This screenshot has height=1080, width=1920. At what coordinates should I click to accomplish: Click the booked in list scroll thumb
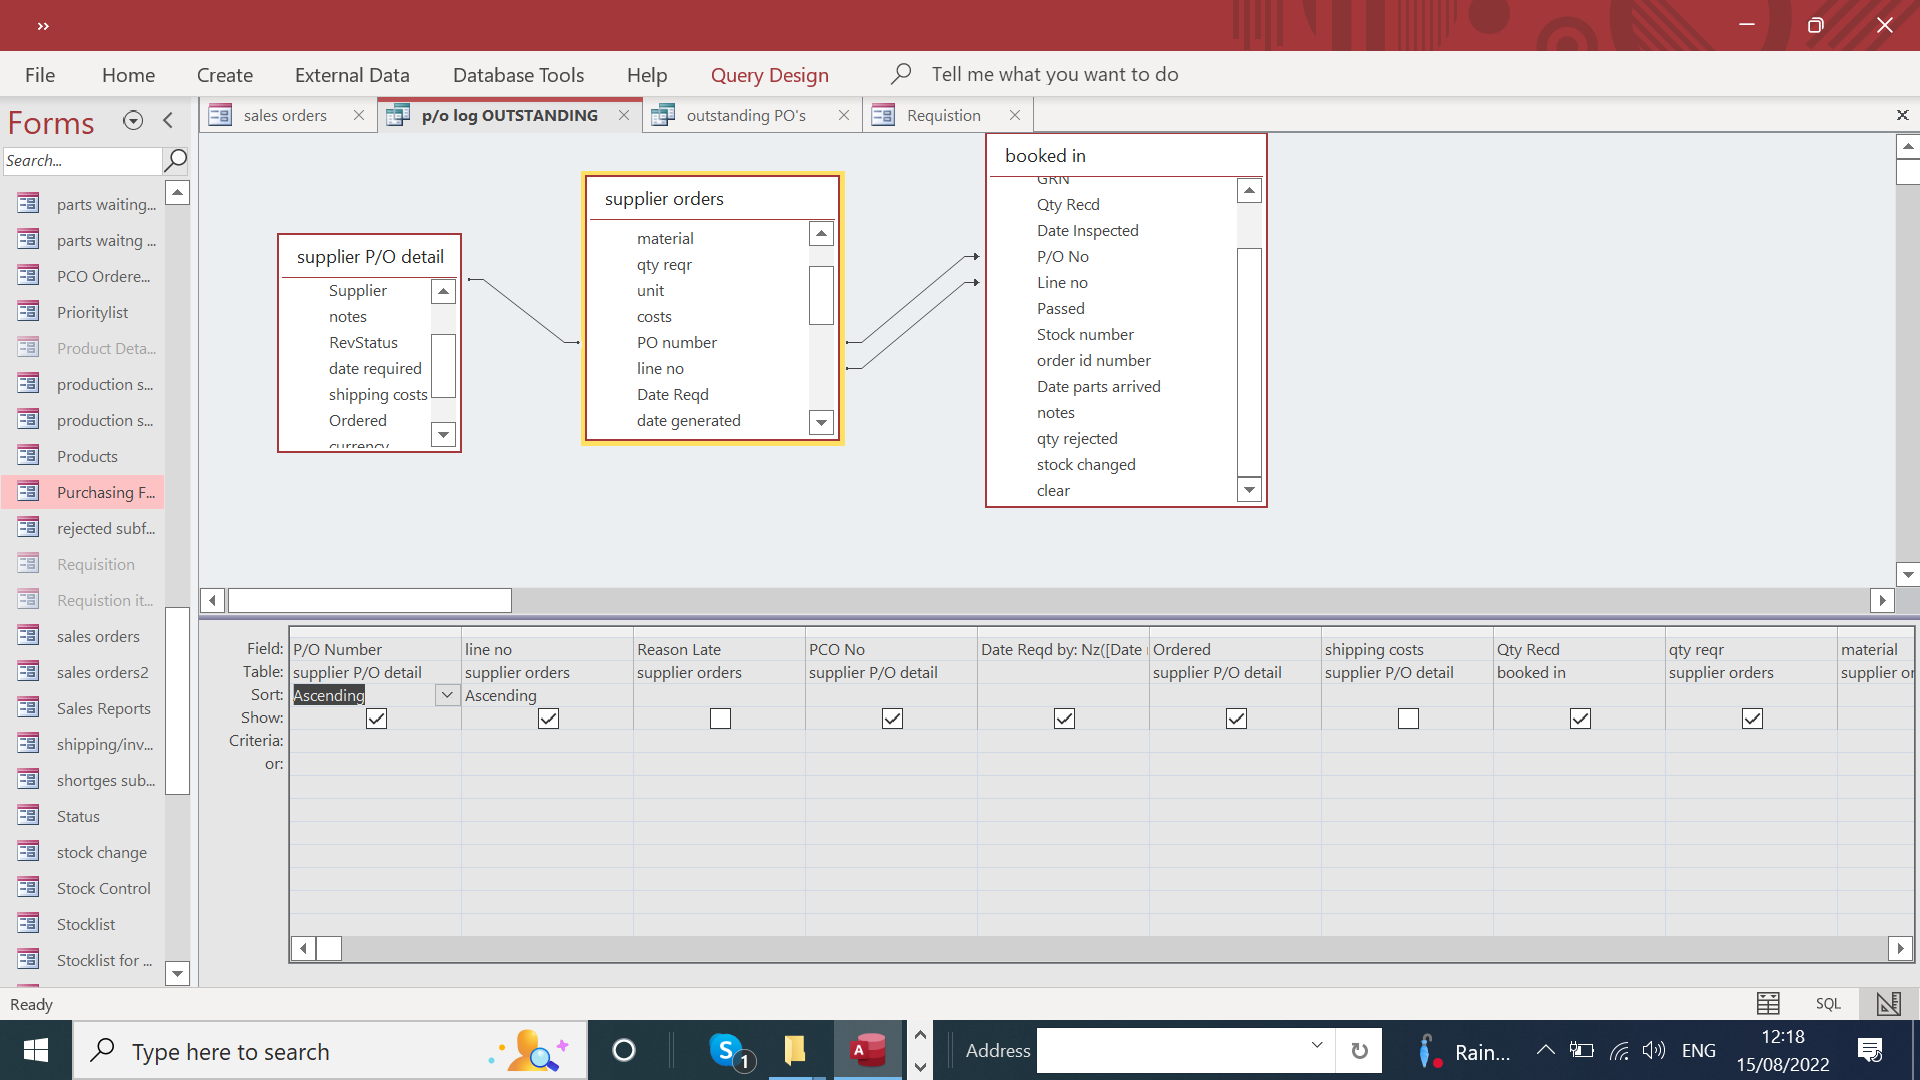point(1249,361)
